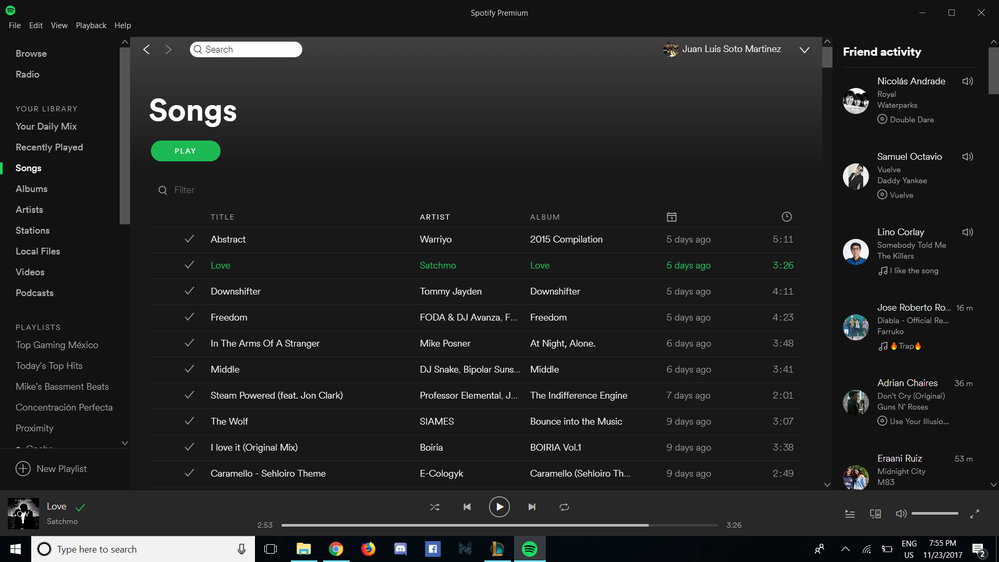Show hidden system tray icons

coord(845,549)
